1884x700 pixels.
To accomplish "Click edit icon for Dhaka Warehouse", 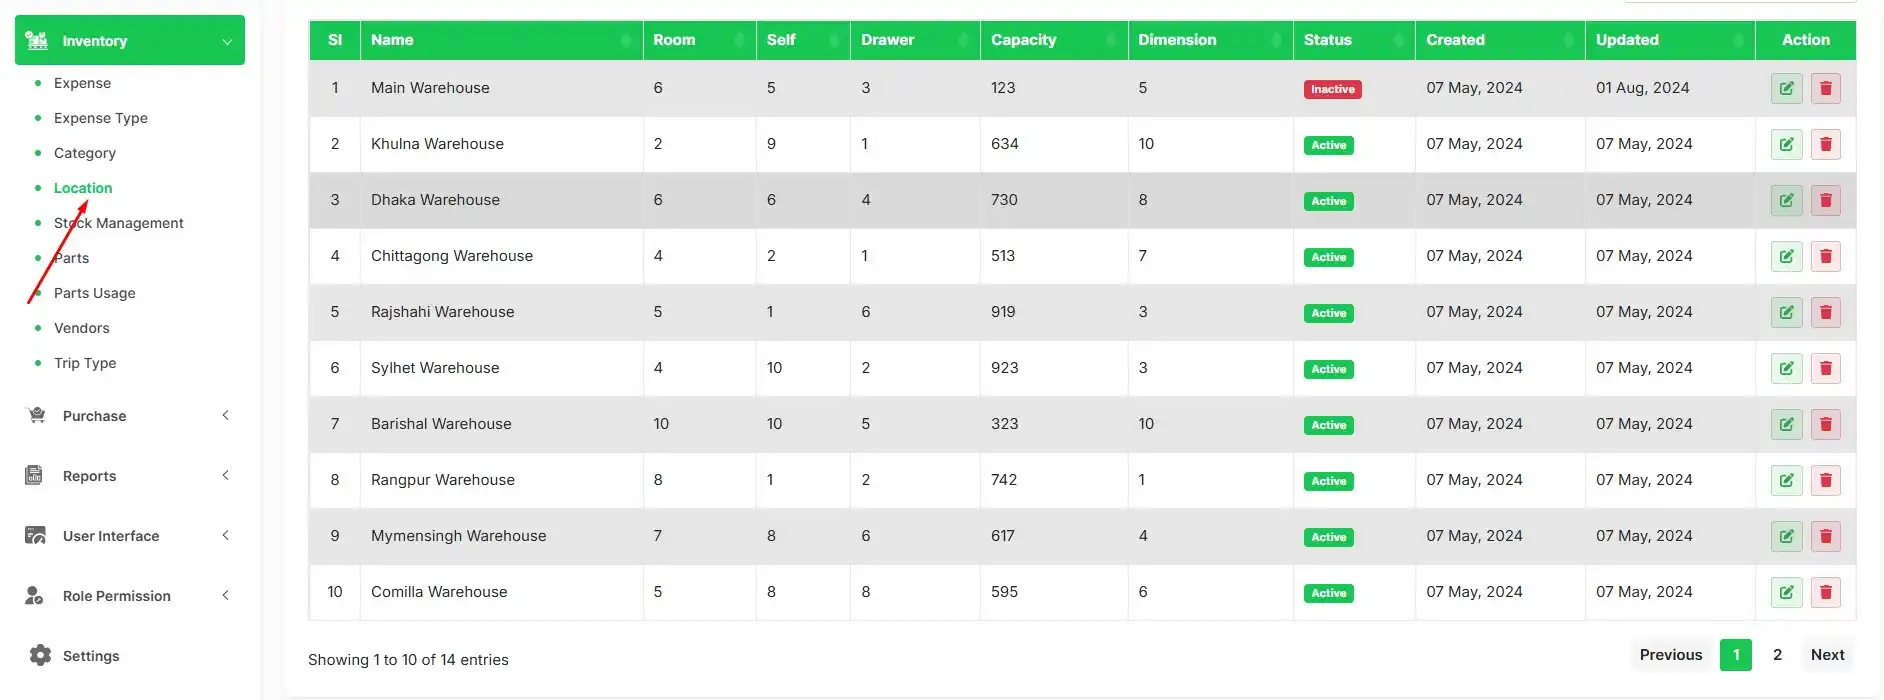I will [x=1786, y=200].
